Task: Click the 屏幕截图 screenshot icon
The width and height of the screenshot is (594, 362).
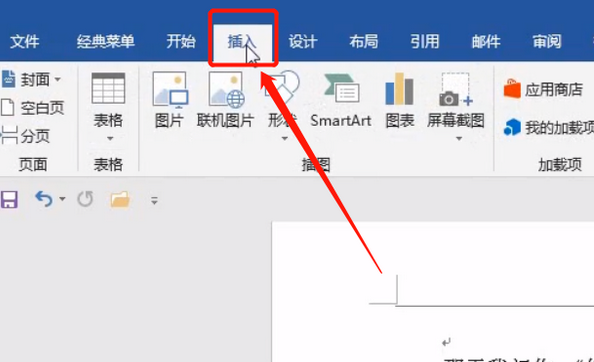Action: (456, 89)
